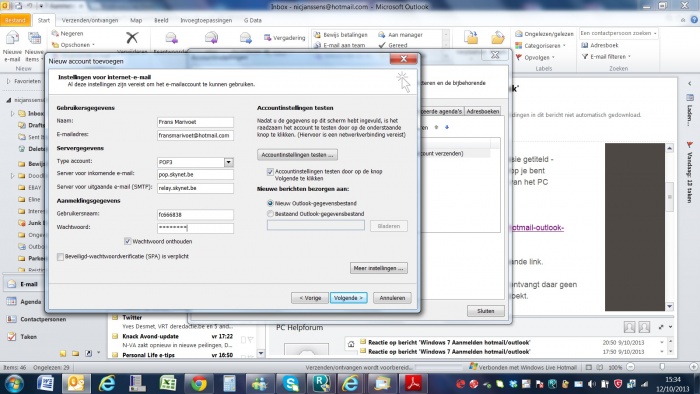Click the Adobe Reader icon in the taskbar
700x394 pixels.
[x=413, y=383]
